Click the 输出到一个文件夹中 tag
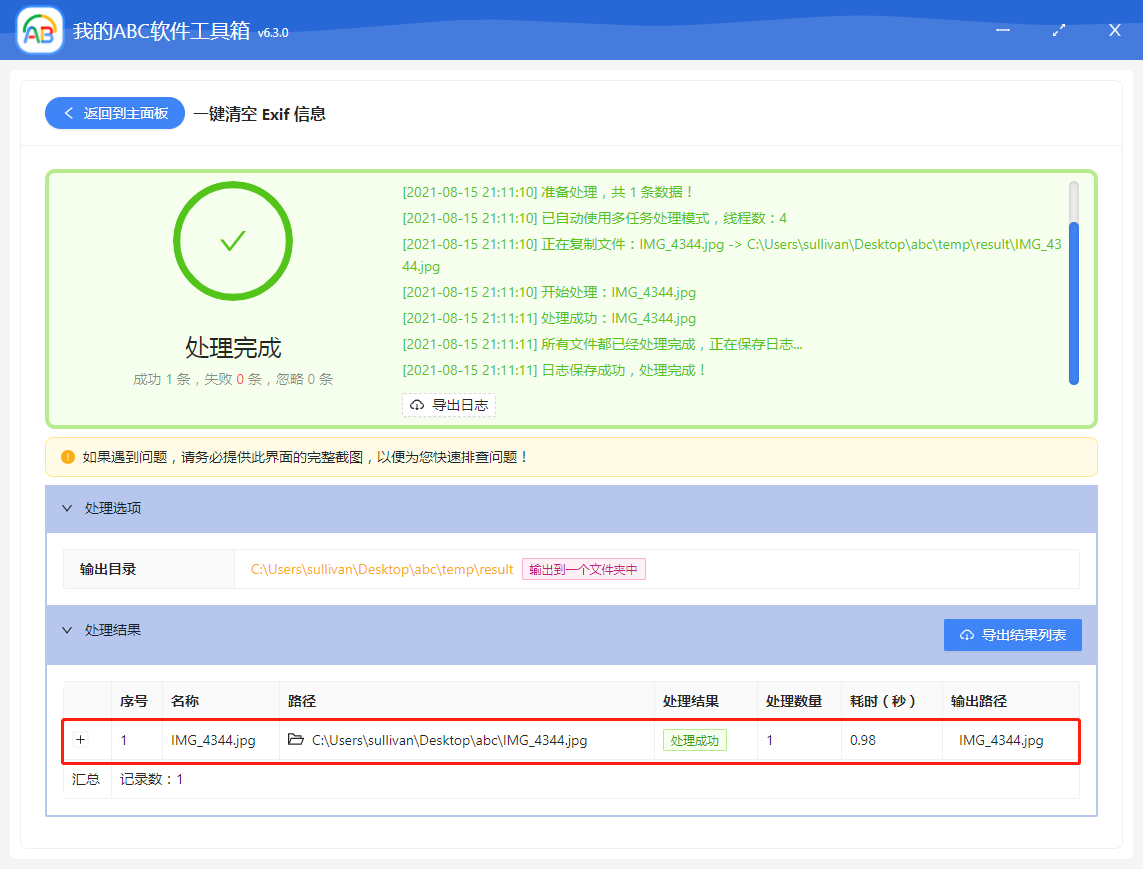This screenshot has height=869, width=1143. pyautogui.click(x=584, y=569)
